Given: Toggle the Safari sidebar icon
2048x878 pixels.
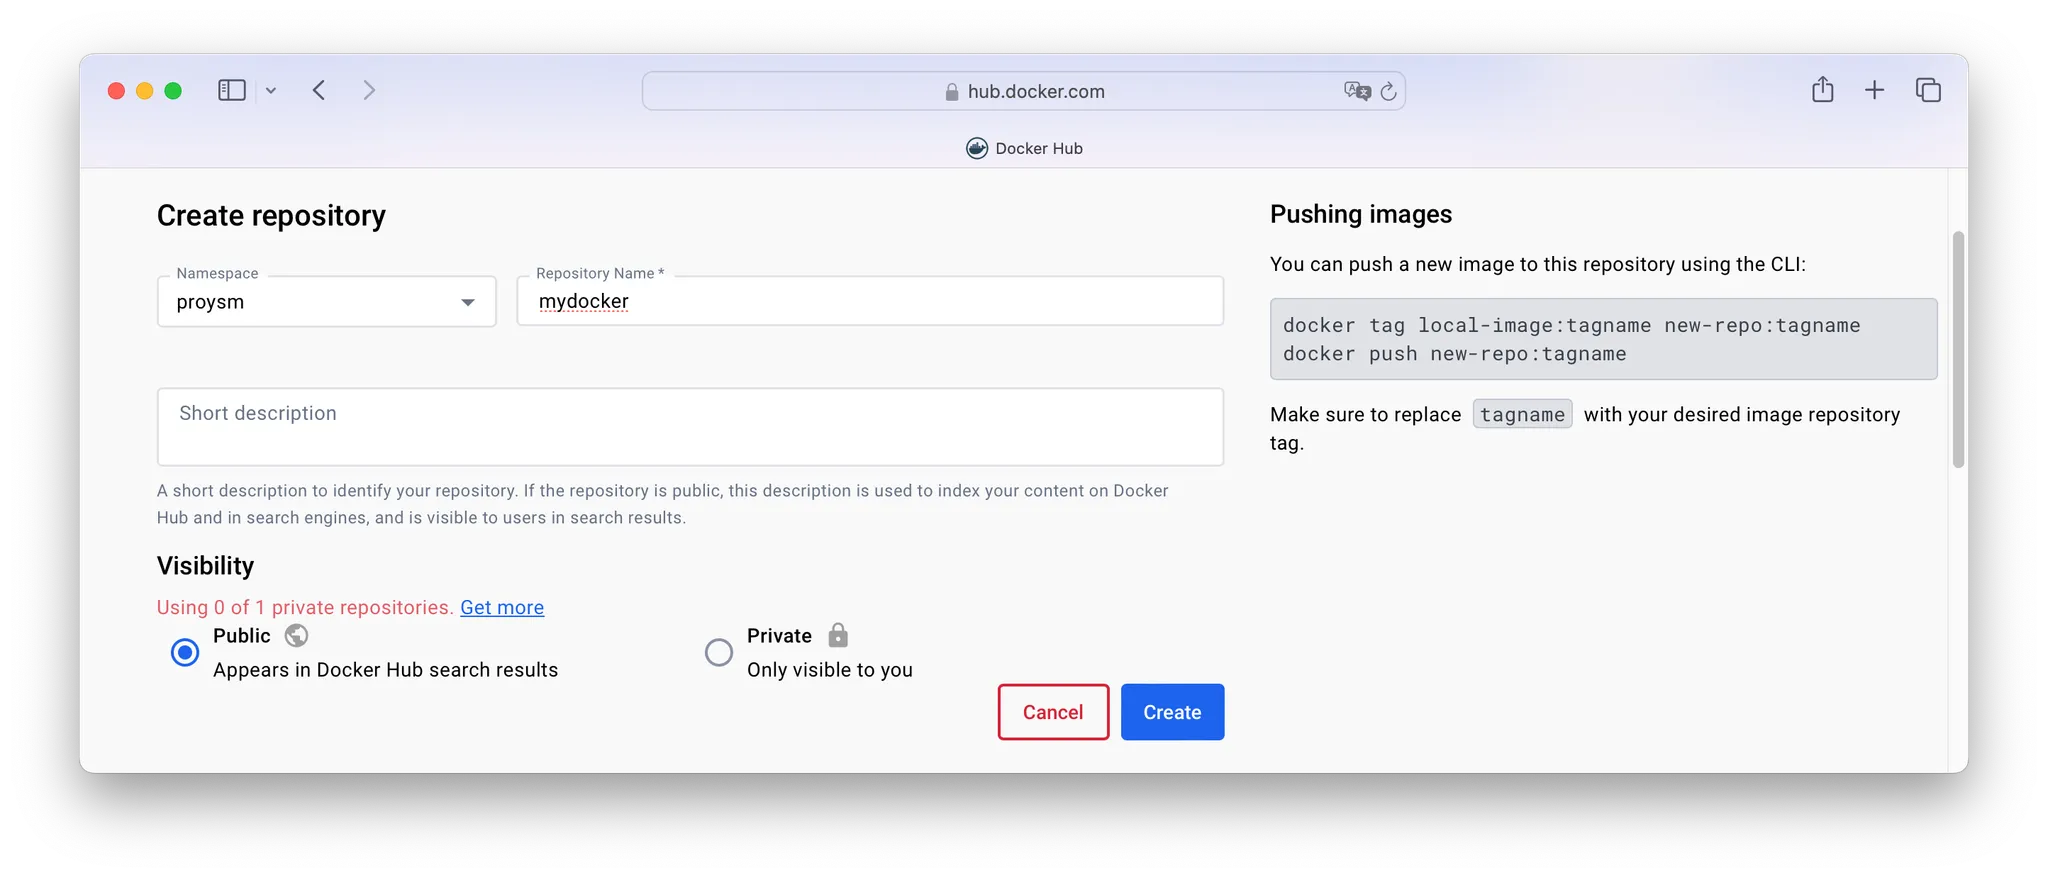Looking at the screenshot, I should [x=232, y=90].
